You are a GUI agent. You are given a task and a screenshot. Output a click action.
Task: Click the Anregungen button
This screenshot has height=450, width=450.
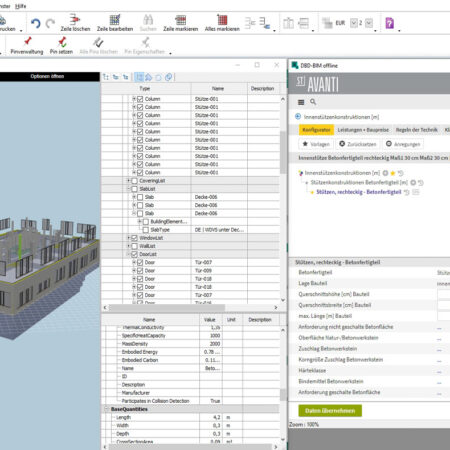[x=403, y=144]
